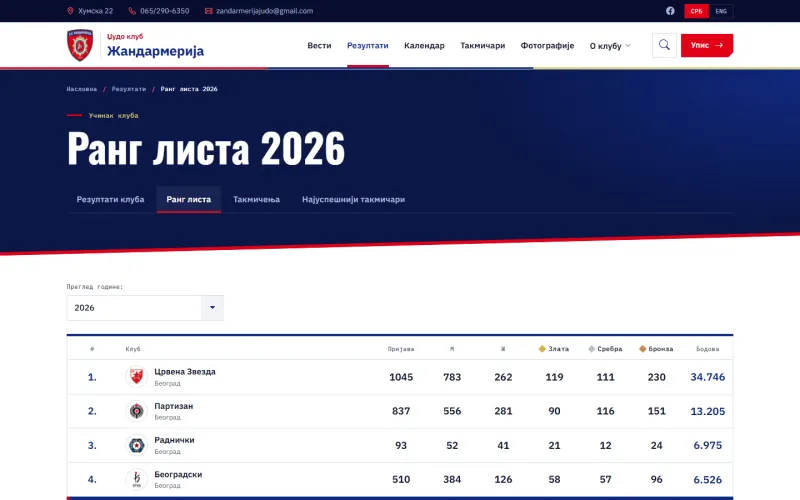Click the Клуб column header

tap(133, 349)
